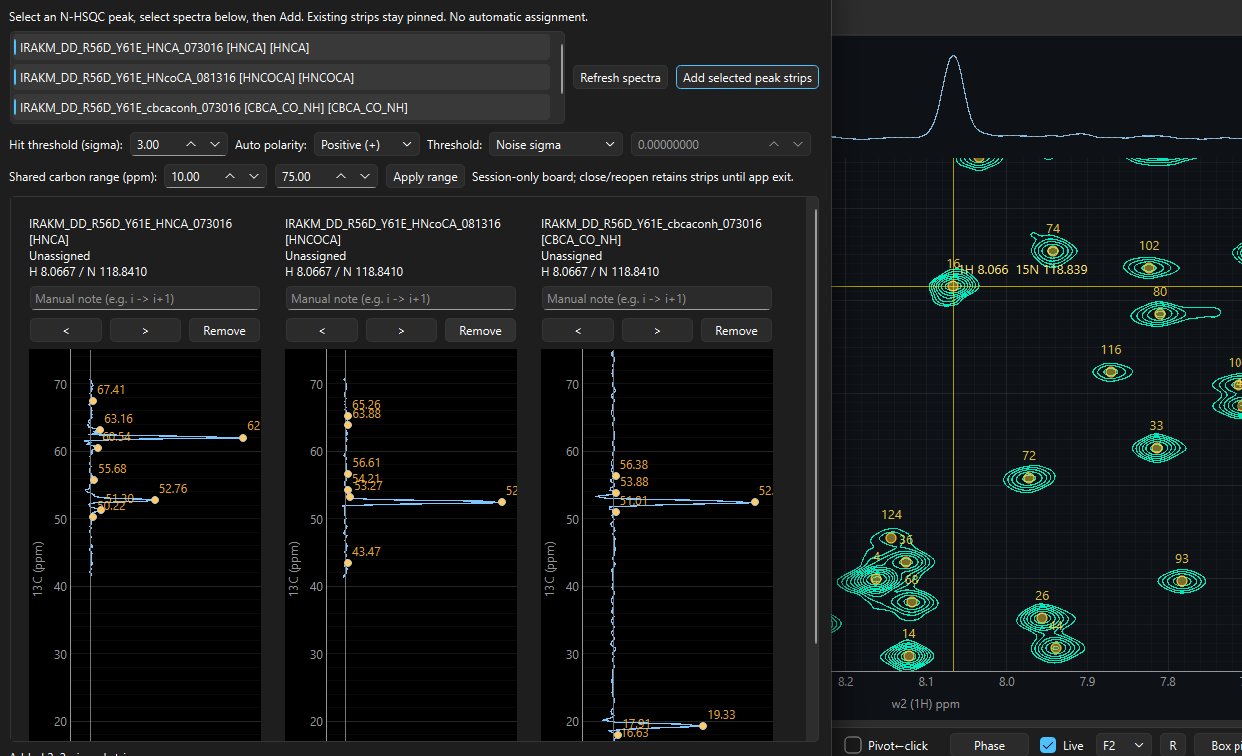Image resolution: width=1242 pixels, height=756 pixels.
Task: Decrease the carbon range minimum 10.00
Action: pos(254,177)
